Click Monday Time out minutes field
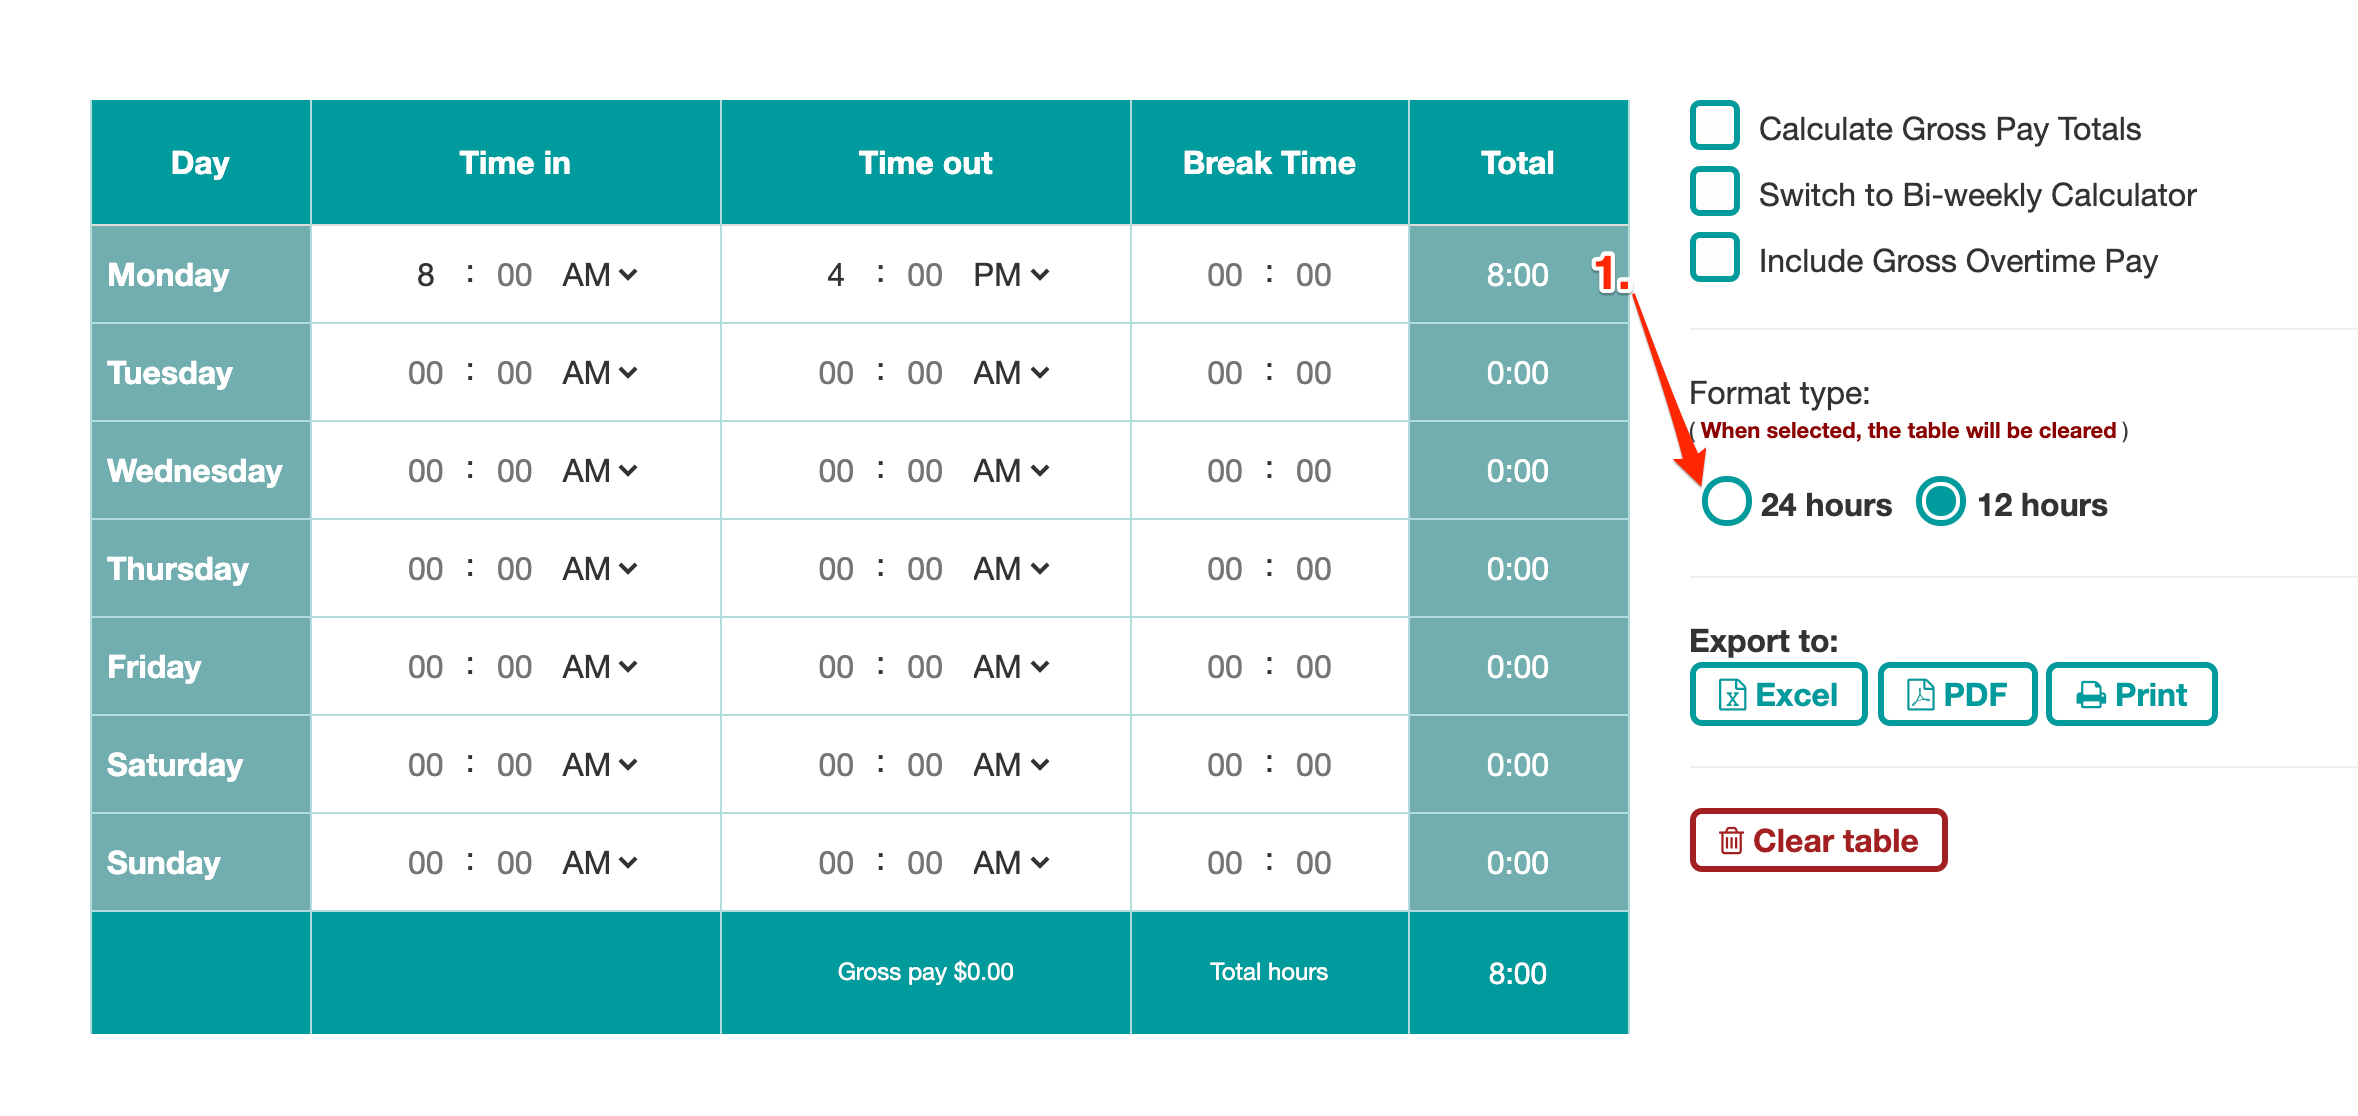Screen dimensions: 2358x1116 coord(925,275)
